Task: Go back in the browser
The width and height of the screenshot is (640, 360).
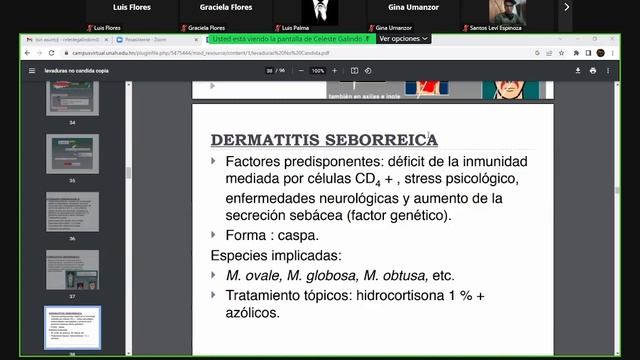Action: (27, 53)
